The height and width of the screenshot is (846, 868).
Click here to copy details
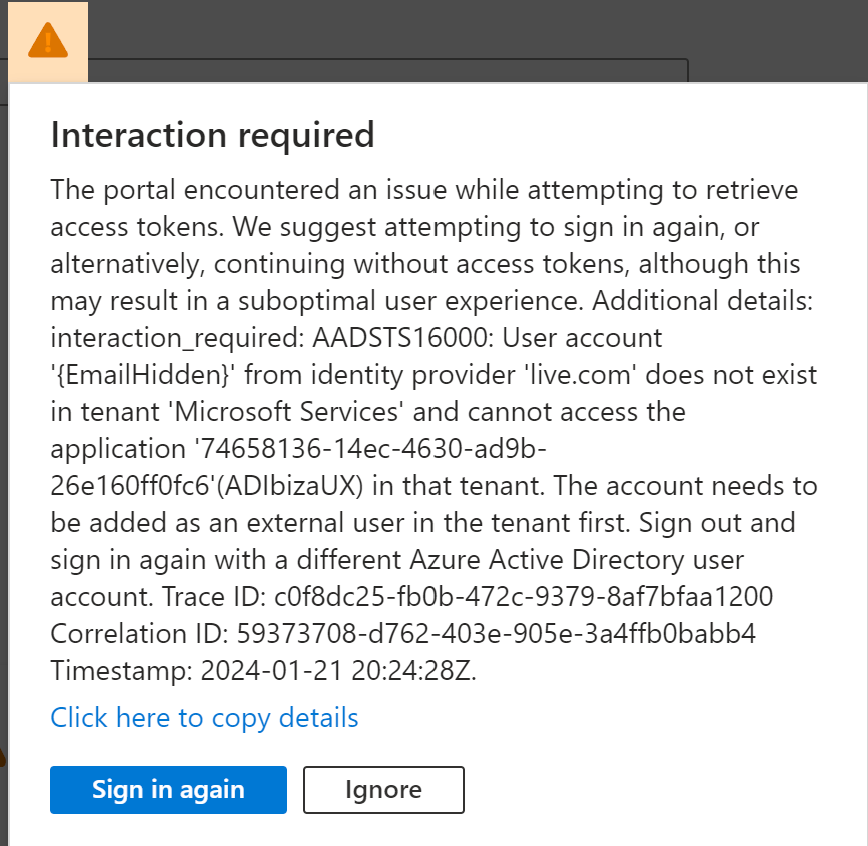click(203, 718)
